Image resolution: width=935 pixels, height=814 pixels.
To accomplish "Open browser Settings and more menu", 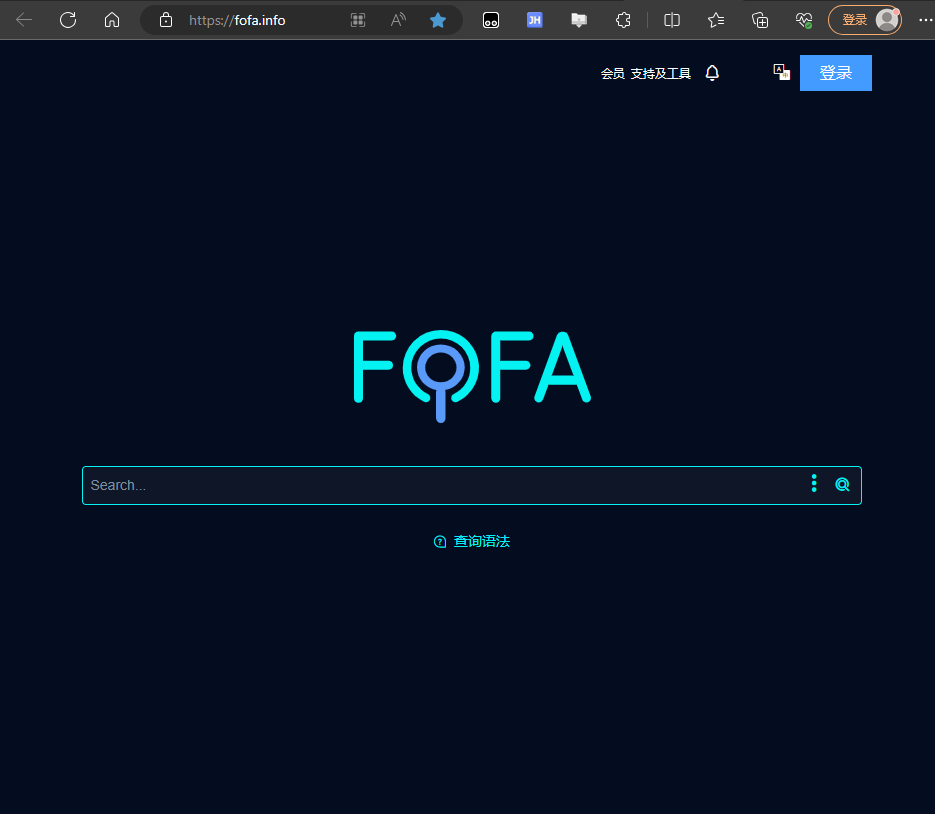I will click(925, 20).
